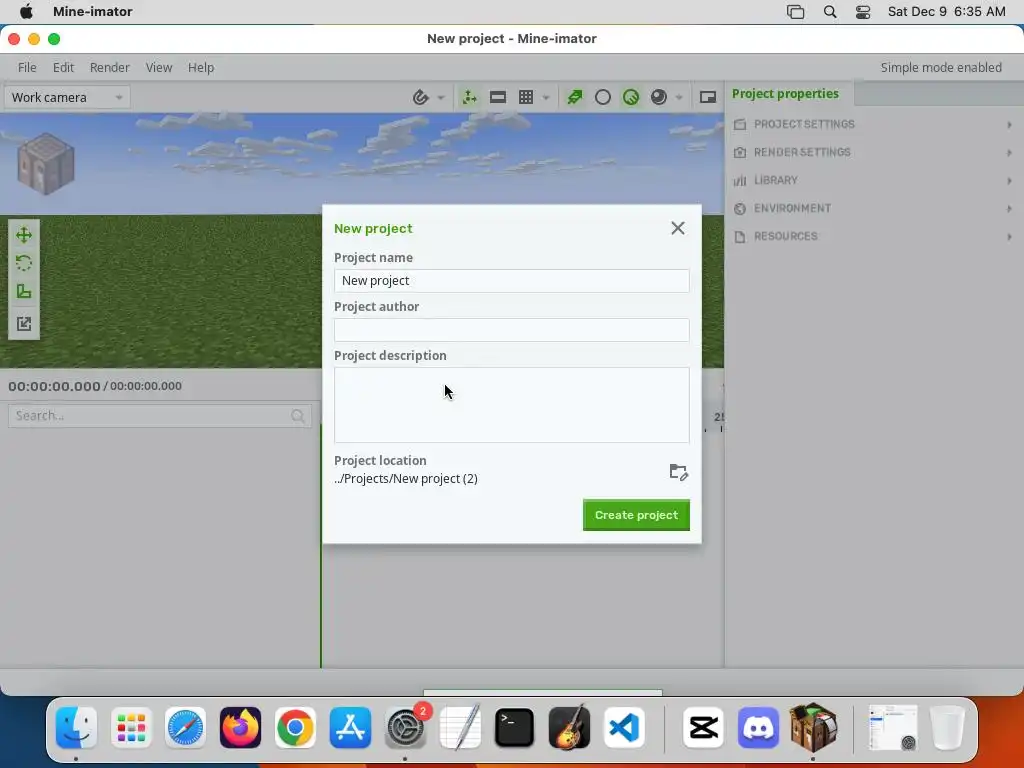
Task: Click the Environment globe icon
Action: click(x=740, y=208)
